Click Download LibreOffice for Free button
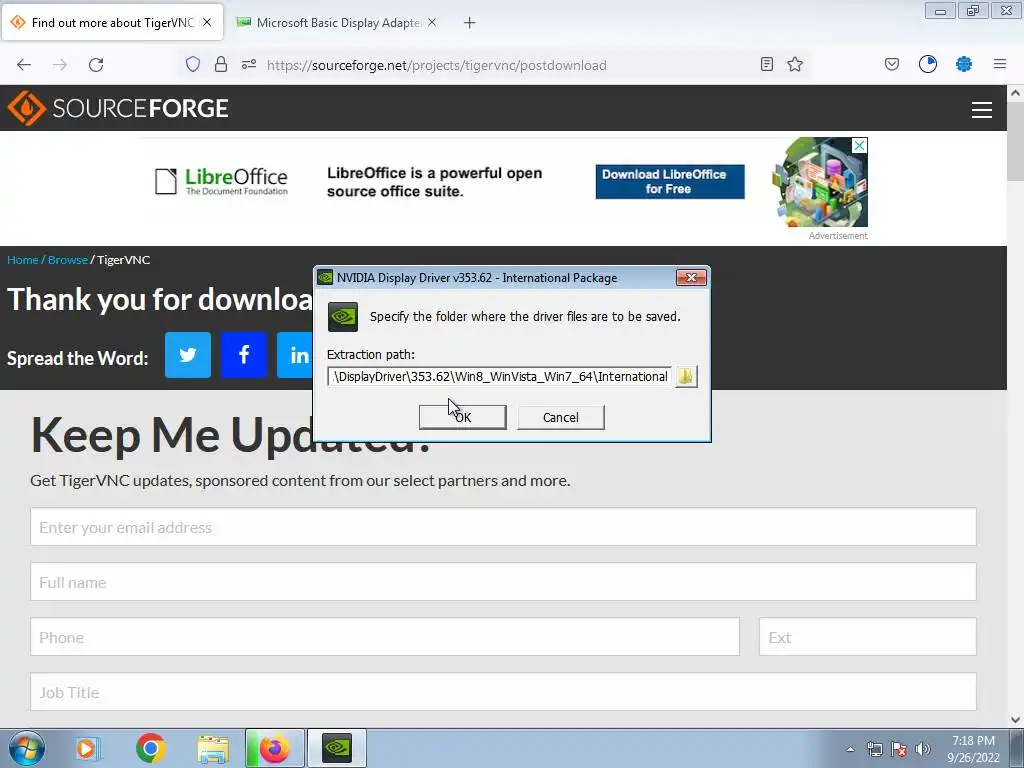This screenshot has width=1024, height=768. pyautogui.click(x=670, y=182)
